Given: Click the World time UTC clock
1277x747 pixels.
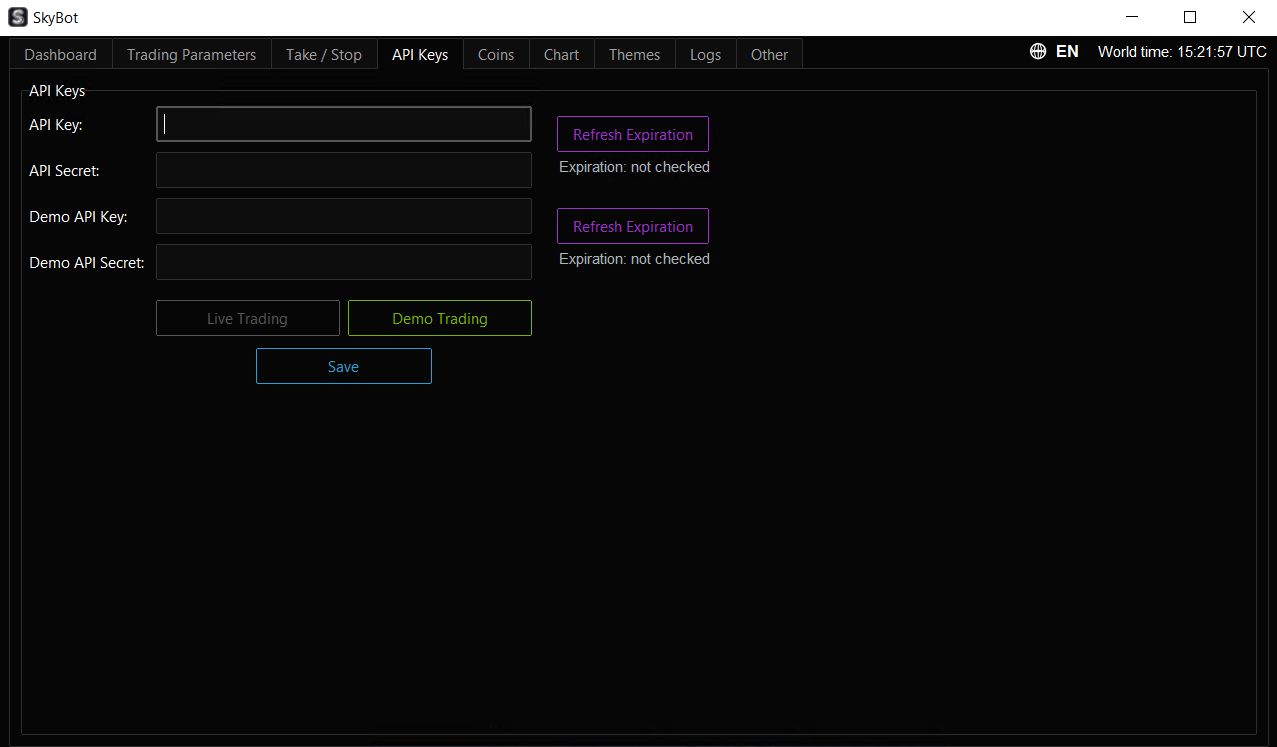Looking at the screenshot, I should pos(1182,52).
